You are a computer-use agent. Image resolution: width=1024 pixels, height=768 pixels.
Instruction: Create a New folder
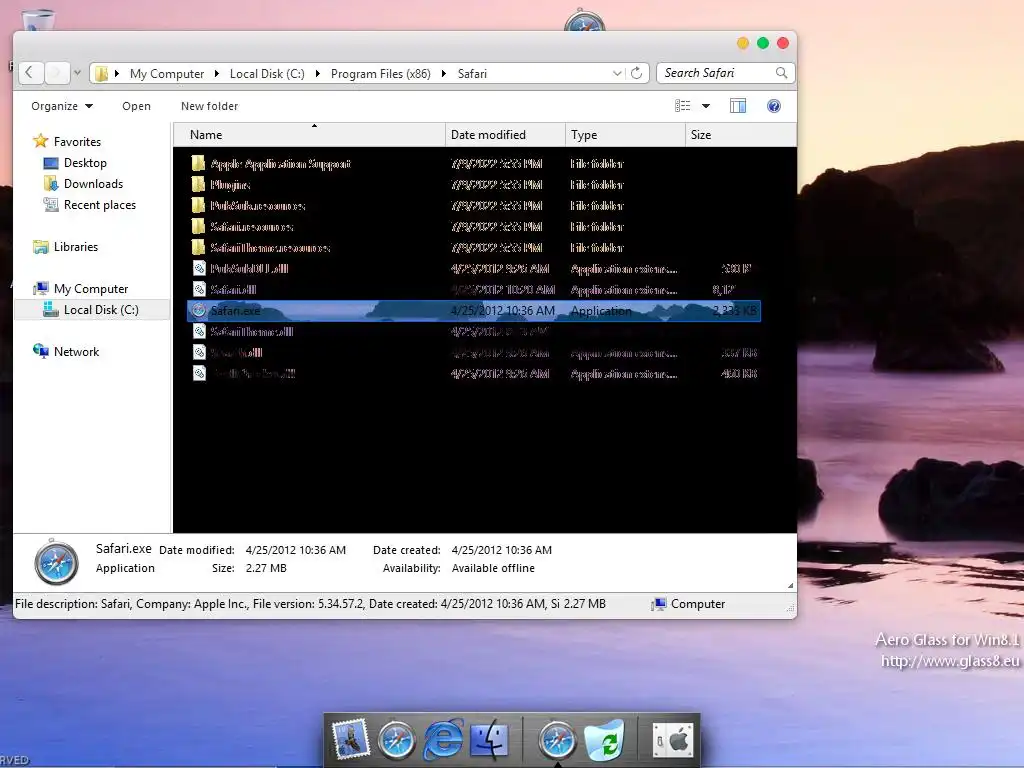point(210,106)
